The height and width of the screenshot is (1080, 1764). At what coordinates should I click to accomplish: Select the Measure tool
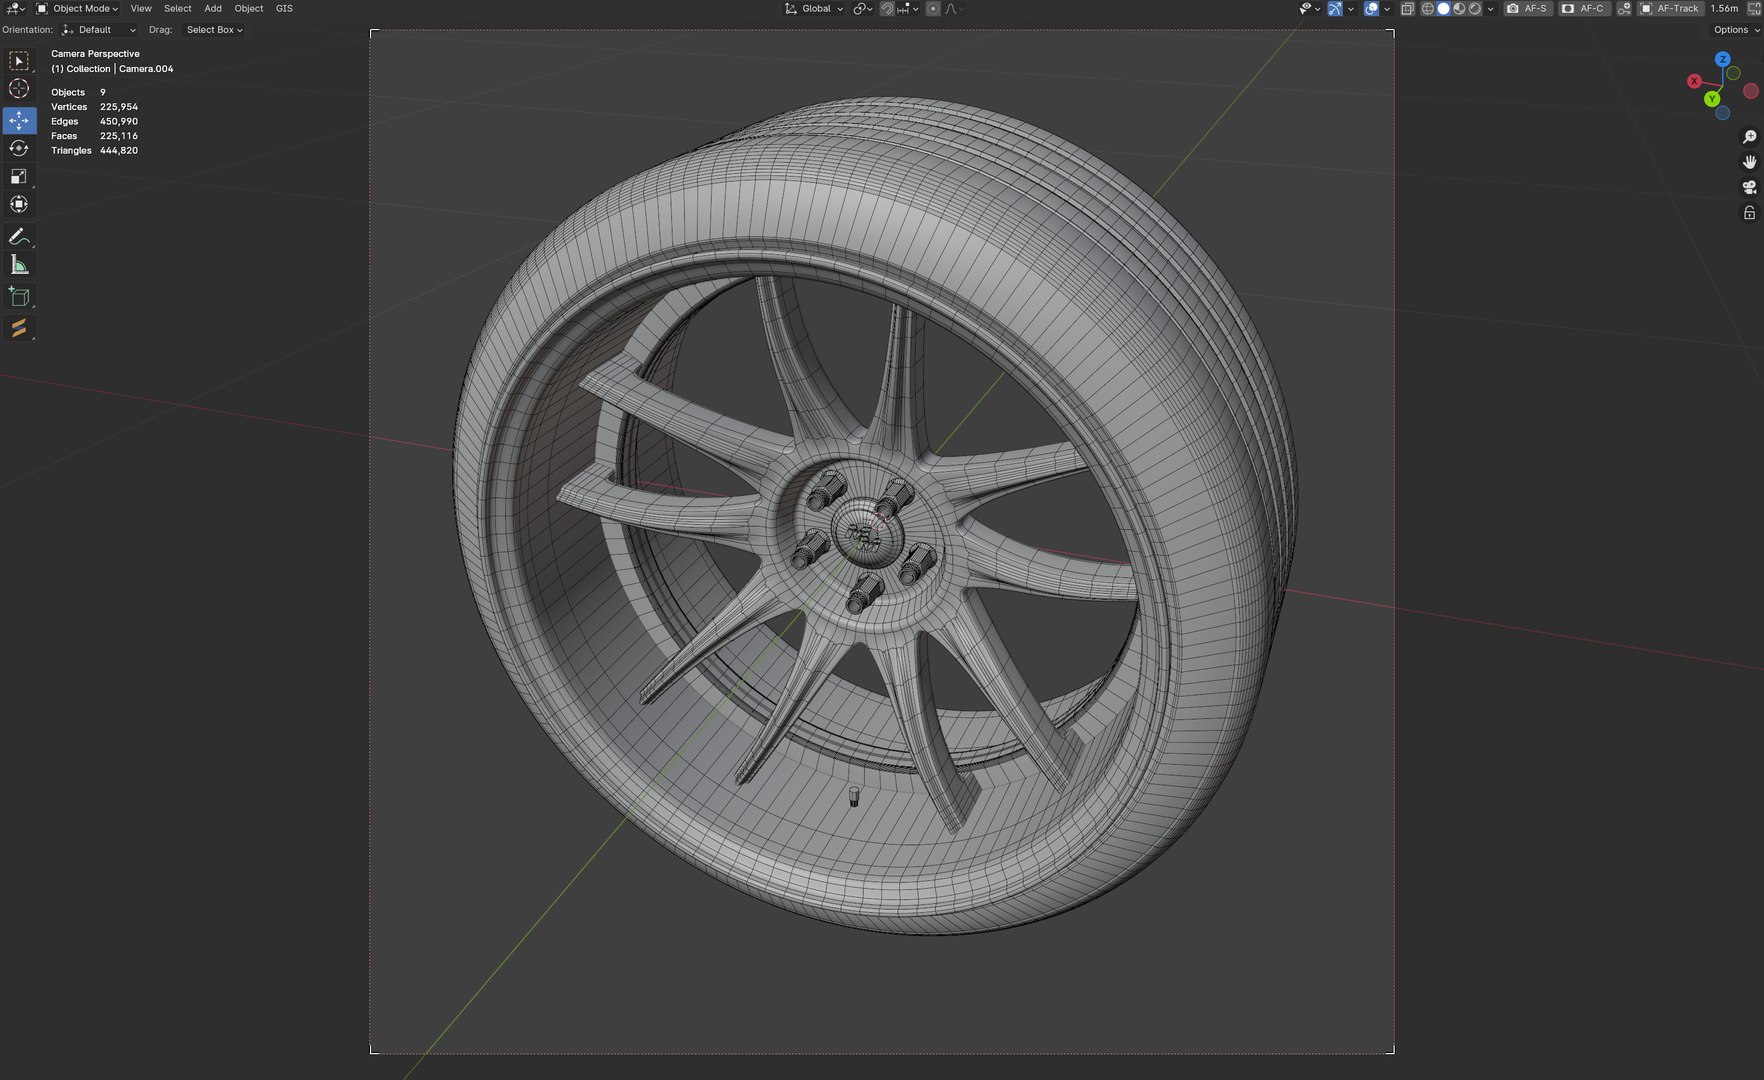(x=19, y=265)
